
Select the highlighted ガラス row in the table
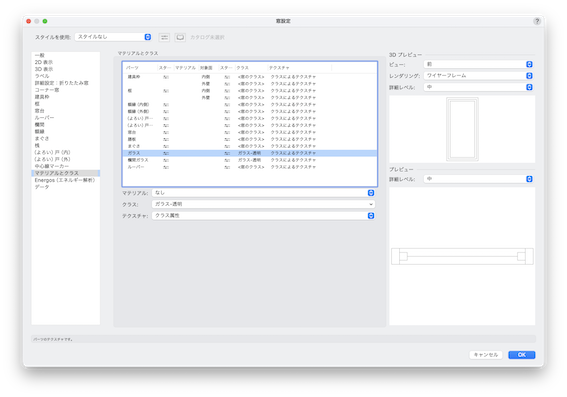point(250,153)
